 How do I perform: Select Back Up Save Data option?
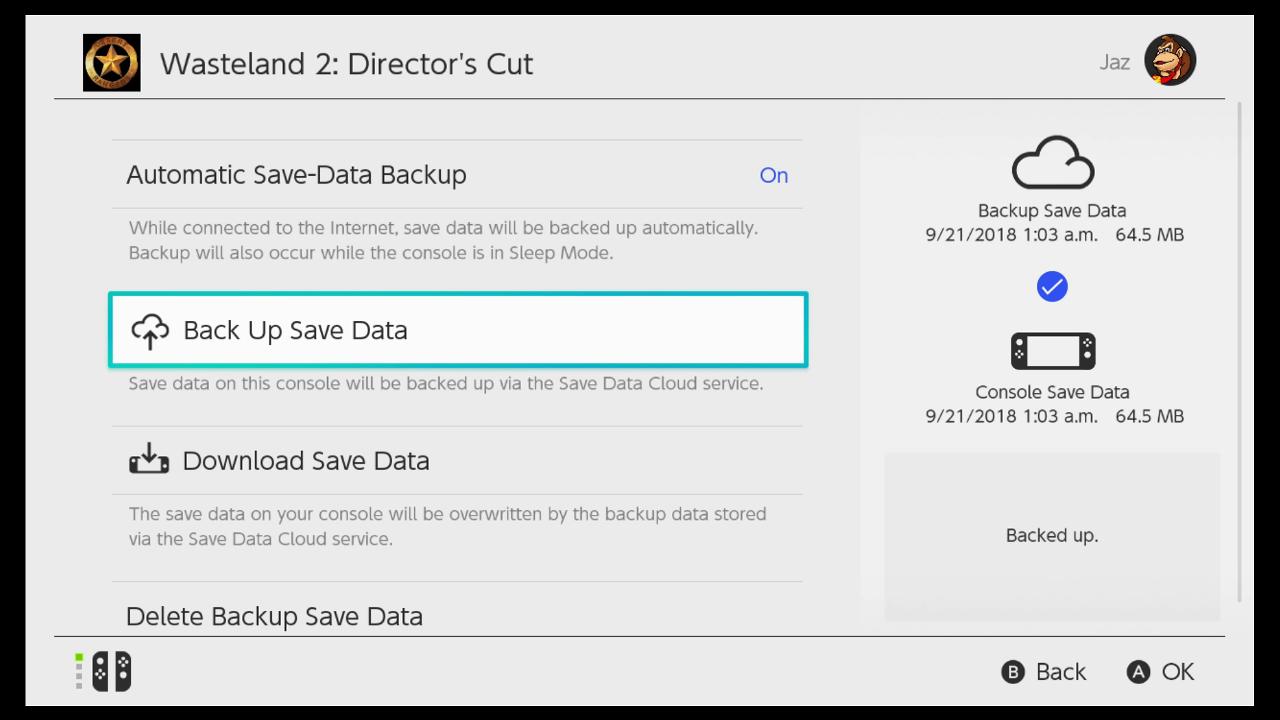pos(457,330)
